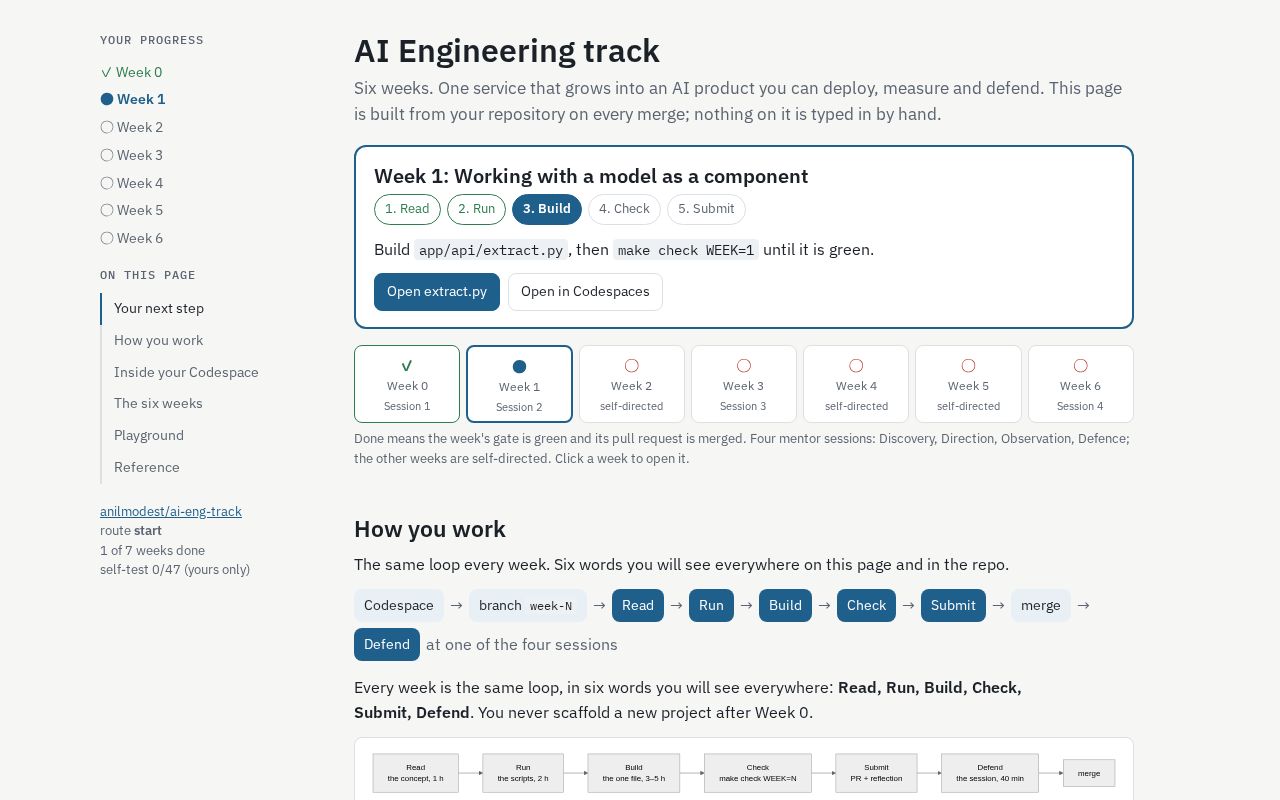The image size is (1280, 800).
Task: Click the 'app/api/extract.py' code snippet
Action: click(491, 250)
